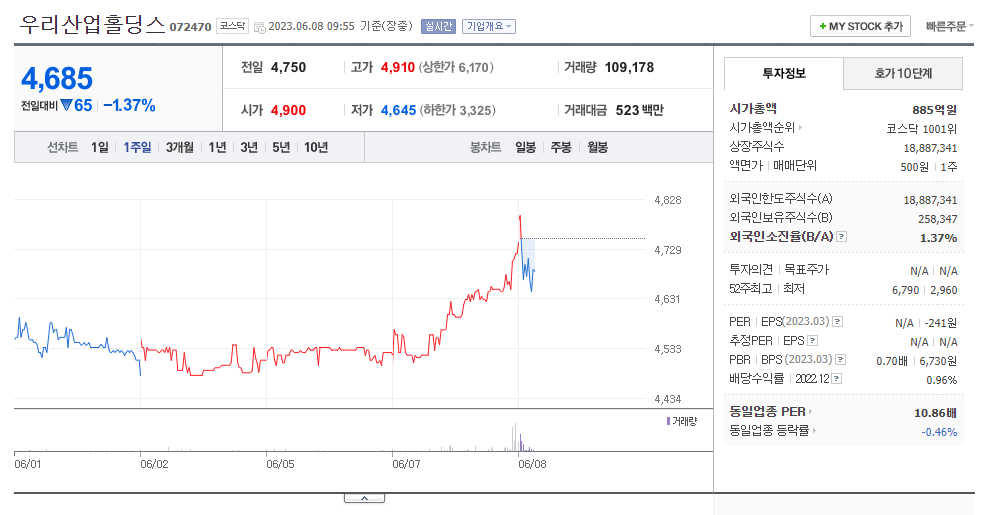Click the 액면가 value 500원
This screenshot has height=515, width=1005.
click(x=915, y=167)
